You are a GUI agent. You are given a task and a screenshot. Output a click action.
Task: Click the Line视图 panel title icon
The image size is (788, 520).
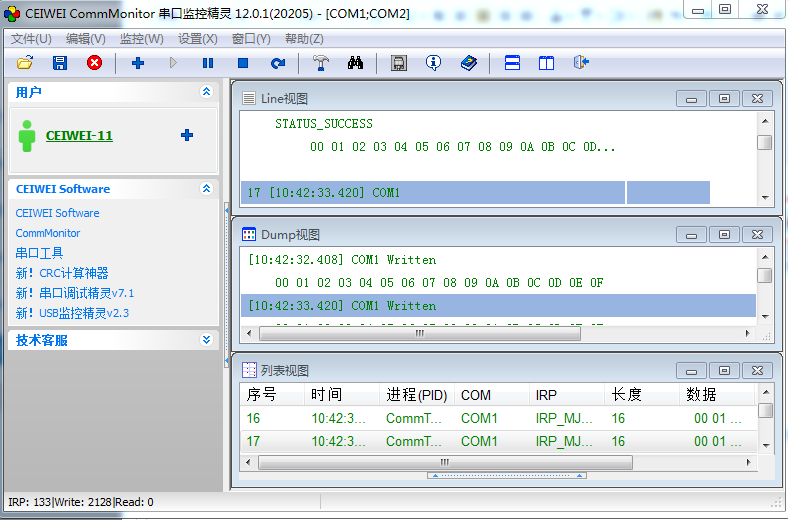pos(249,98)
